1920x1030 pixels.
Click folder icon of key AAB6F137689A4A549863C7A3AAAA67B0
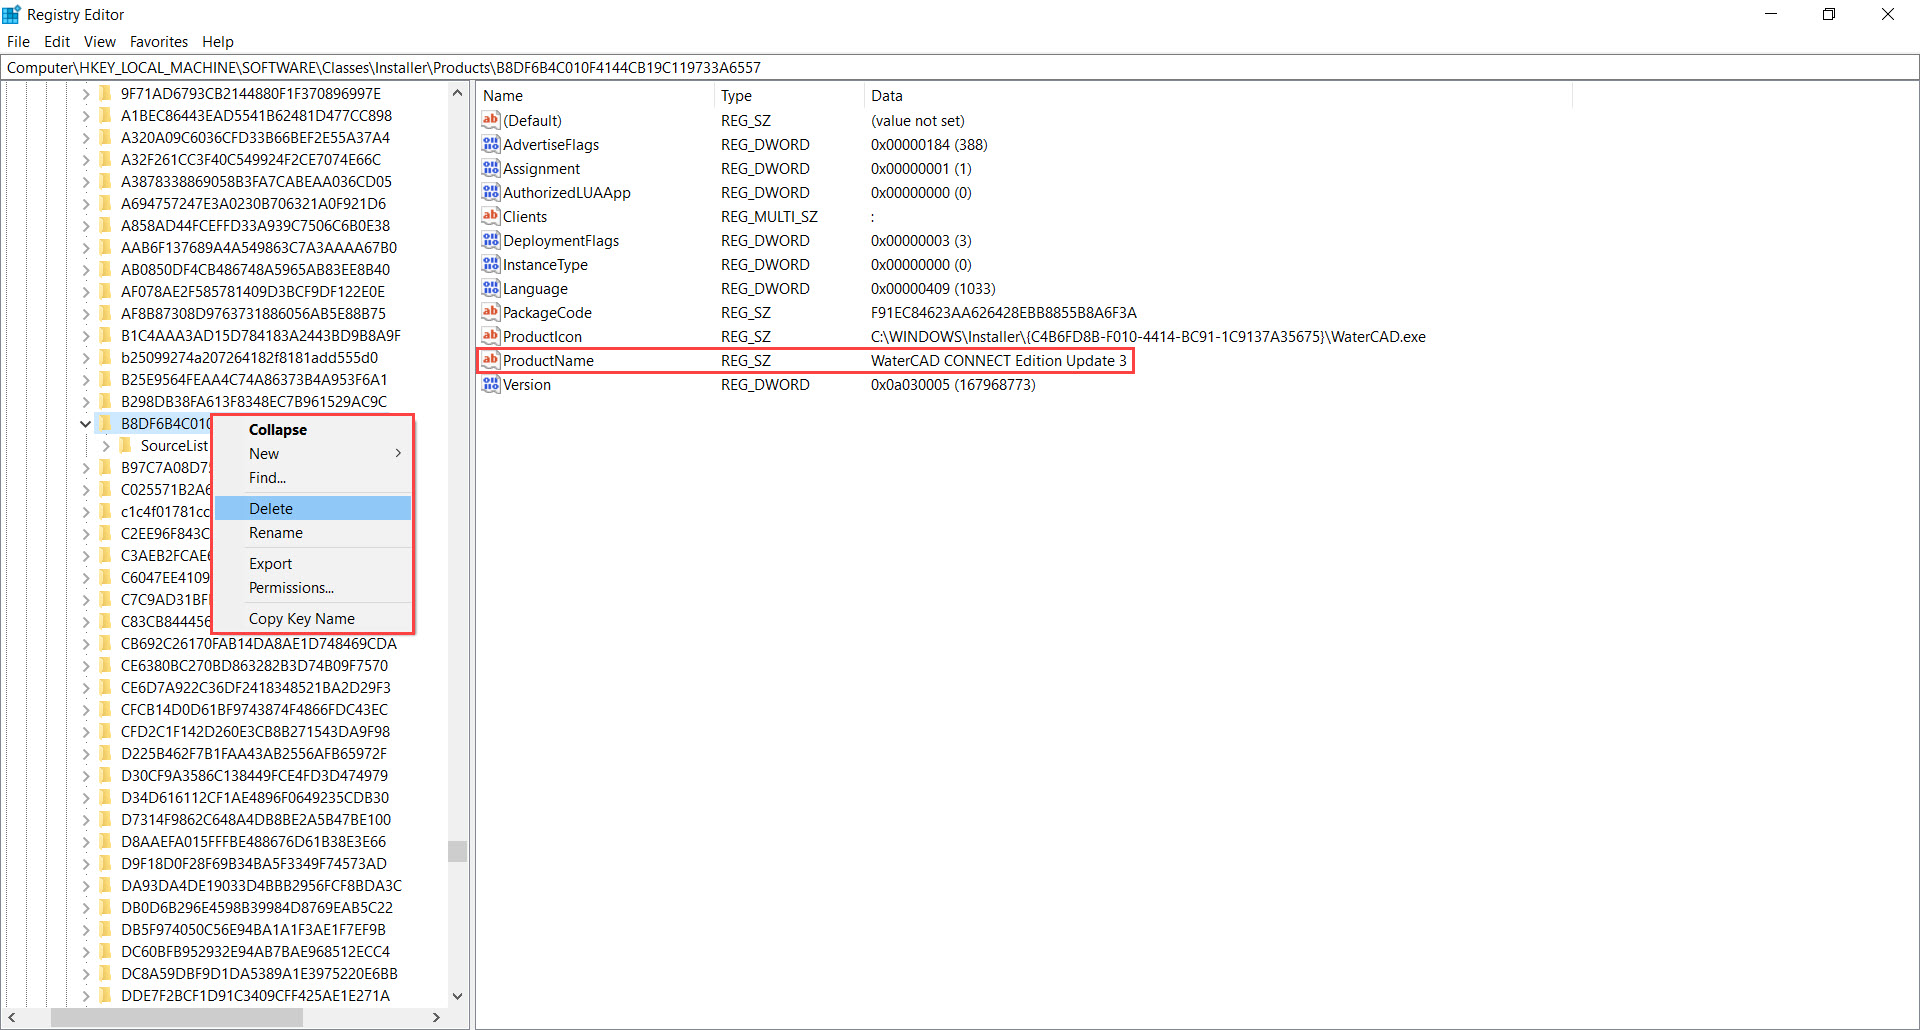tap(105, 247)
